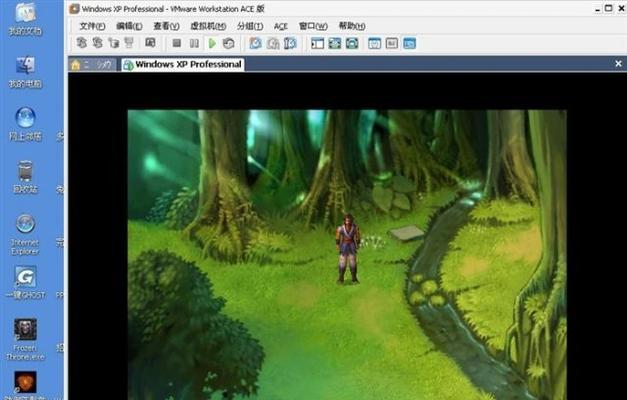Select the Windows XP Professional tab
The width and height of the screenshot is (627, 400).
(x=183, y=64)
